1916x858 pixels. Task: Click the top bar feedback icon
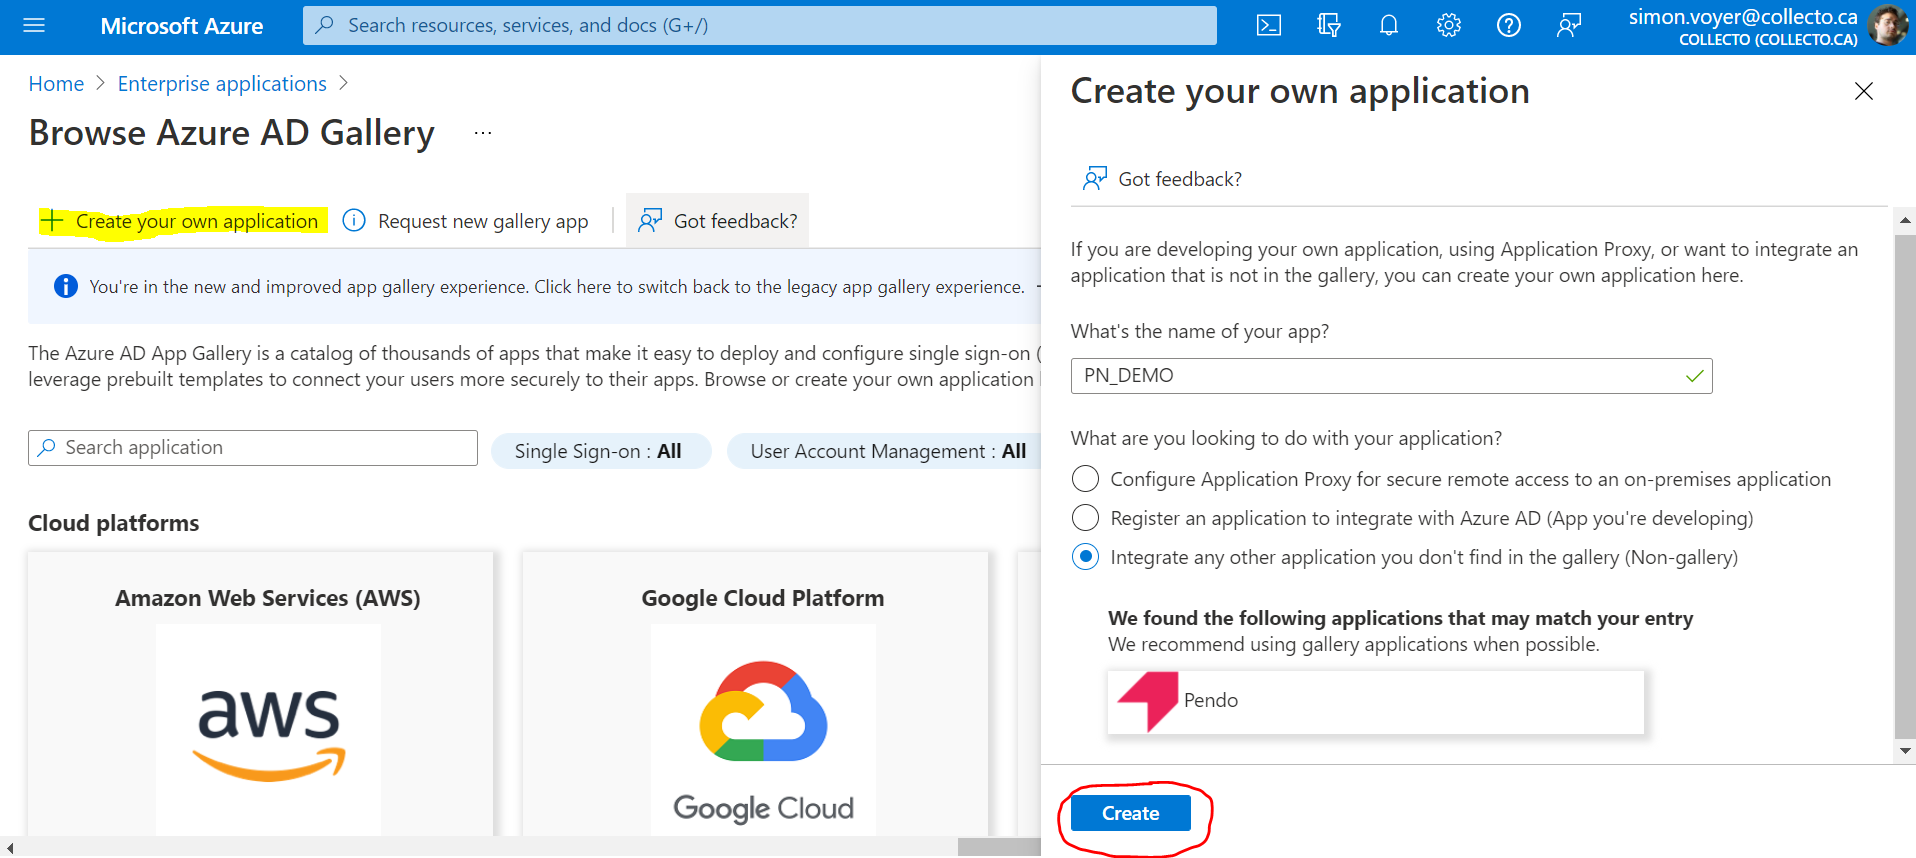coord(1569,26)
